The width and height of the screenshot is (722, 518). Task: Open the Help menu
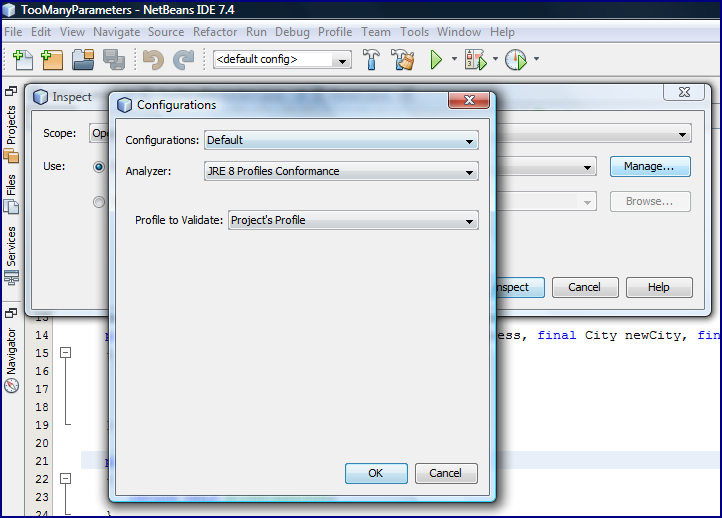coord(502,32)
